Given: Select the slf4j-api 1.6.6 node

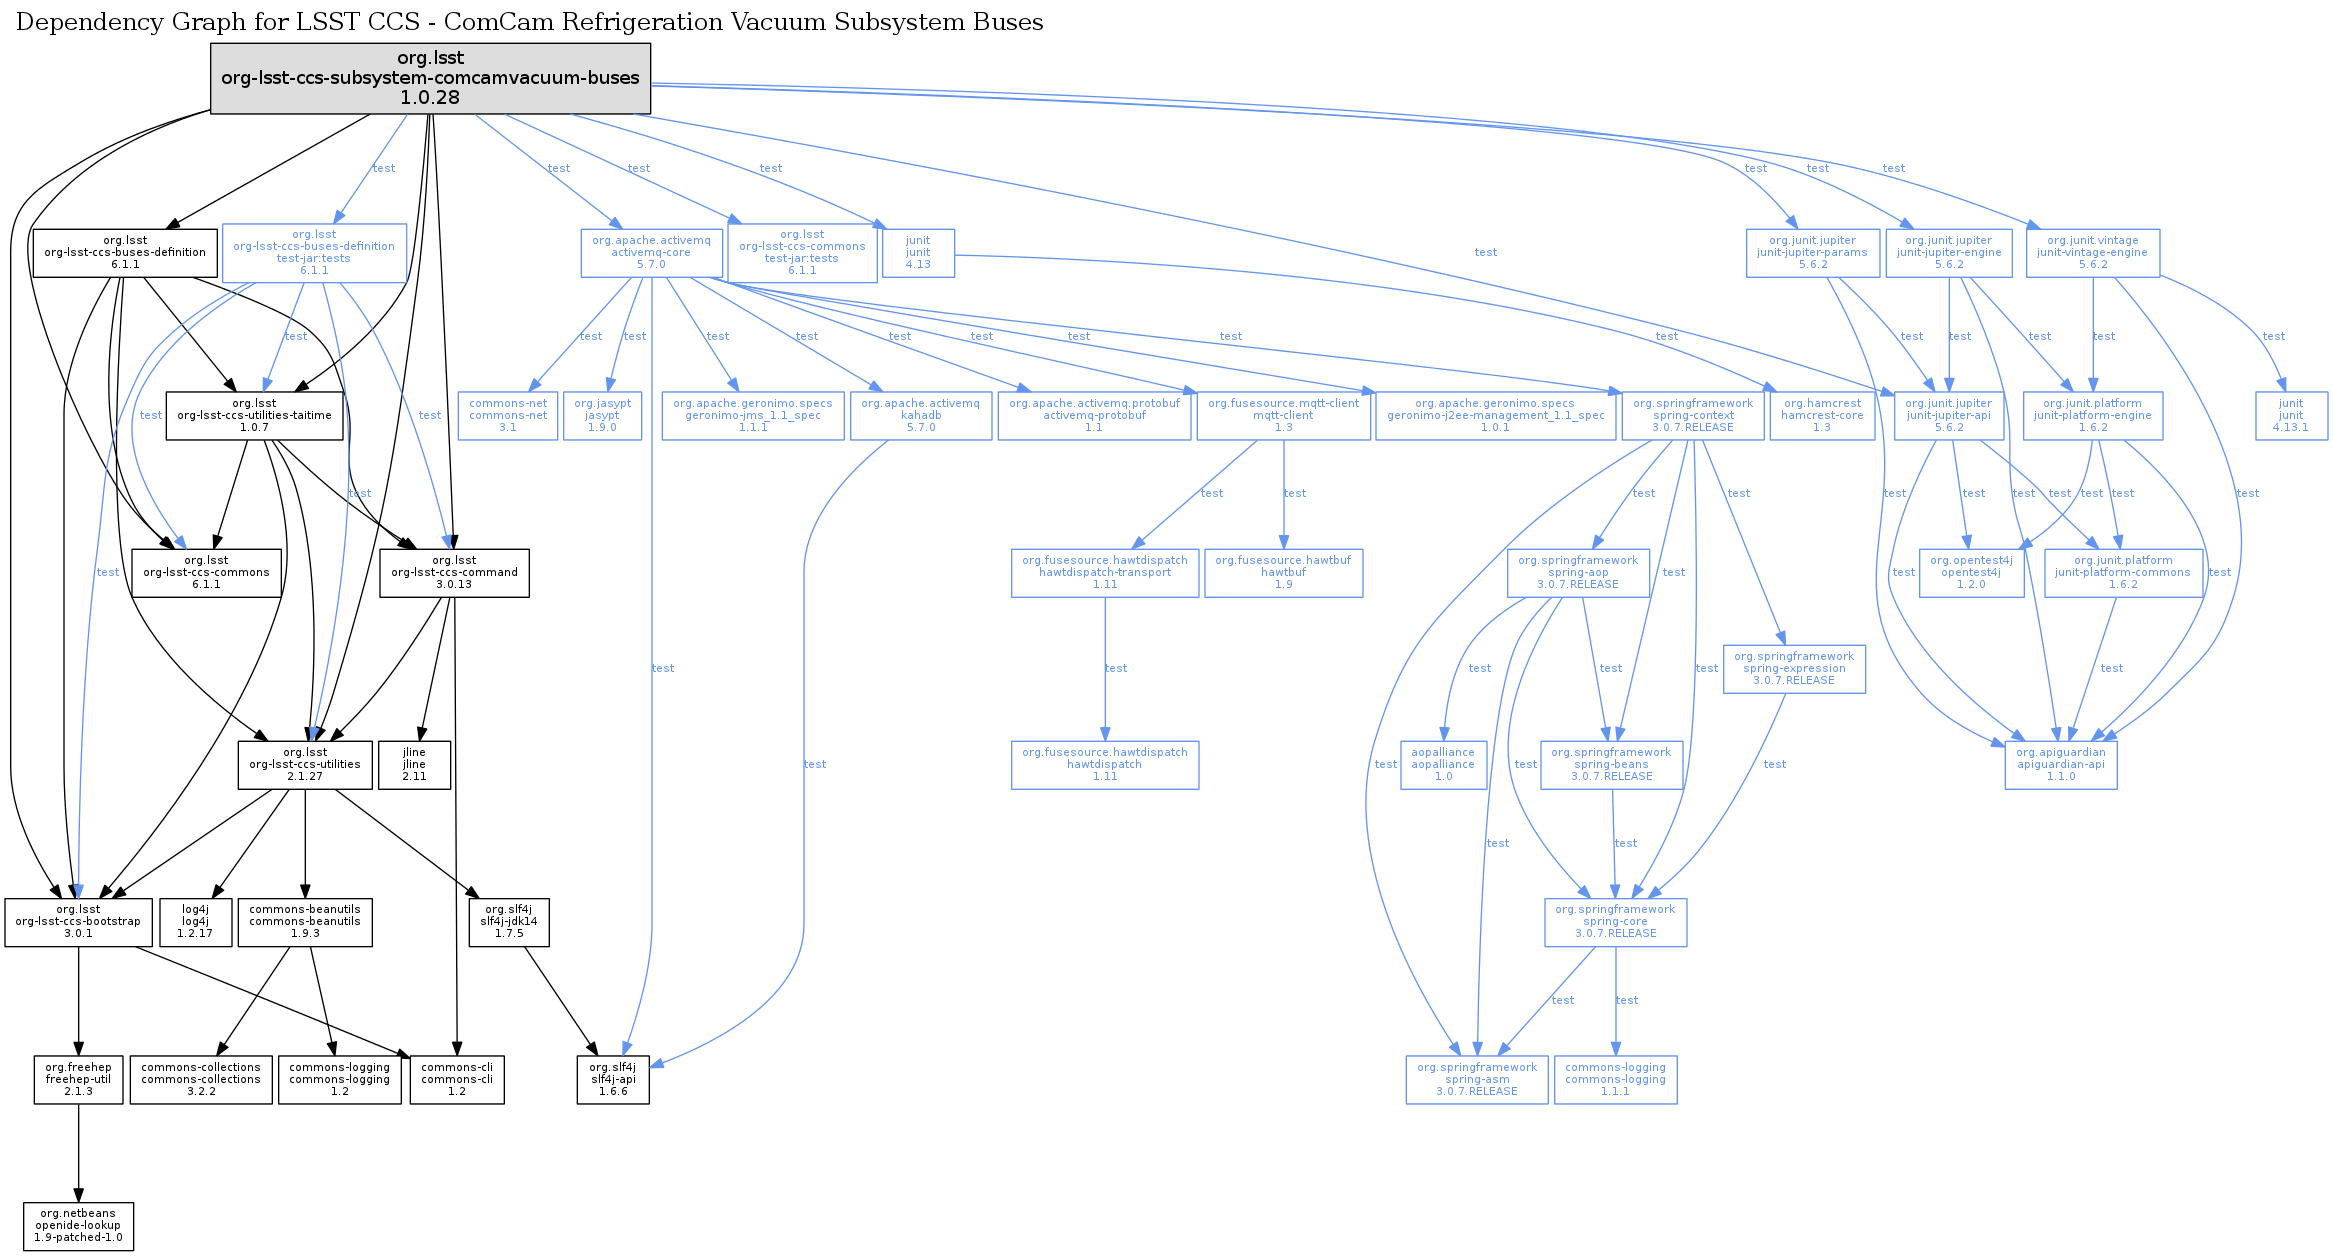Looking at the screenshot, I should (613, 1080).
